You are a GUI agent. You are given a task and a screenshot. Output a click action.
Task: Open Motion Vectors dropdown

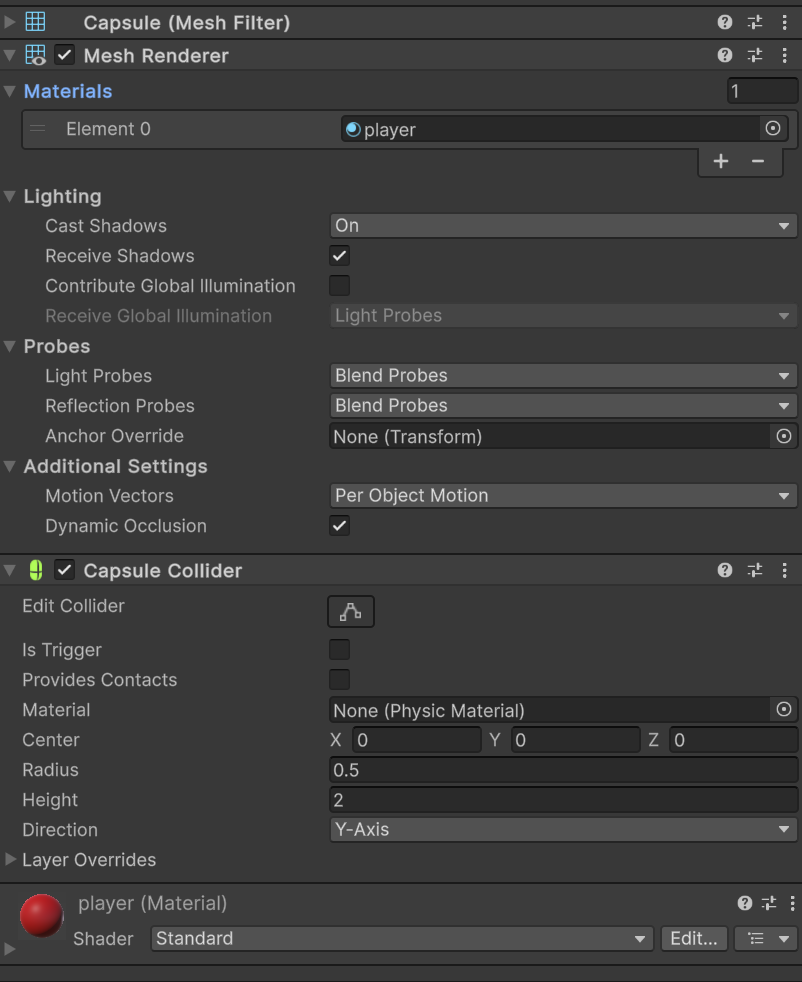(563, 495)
